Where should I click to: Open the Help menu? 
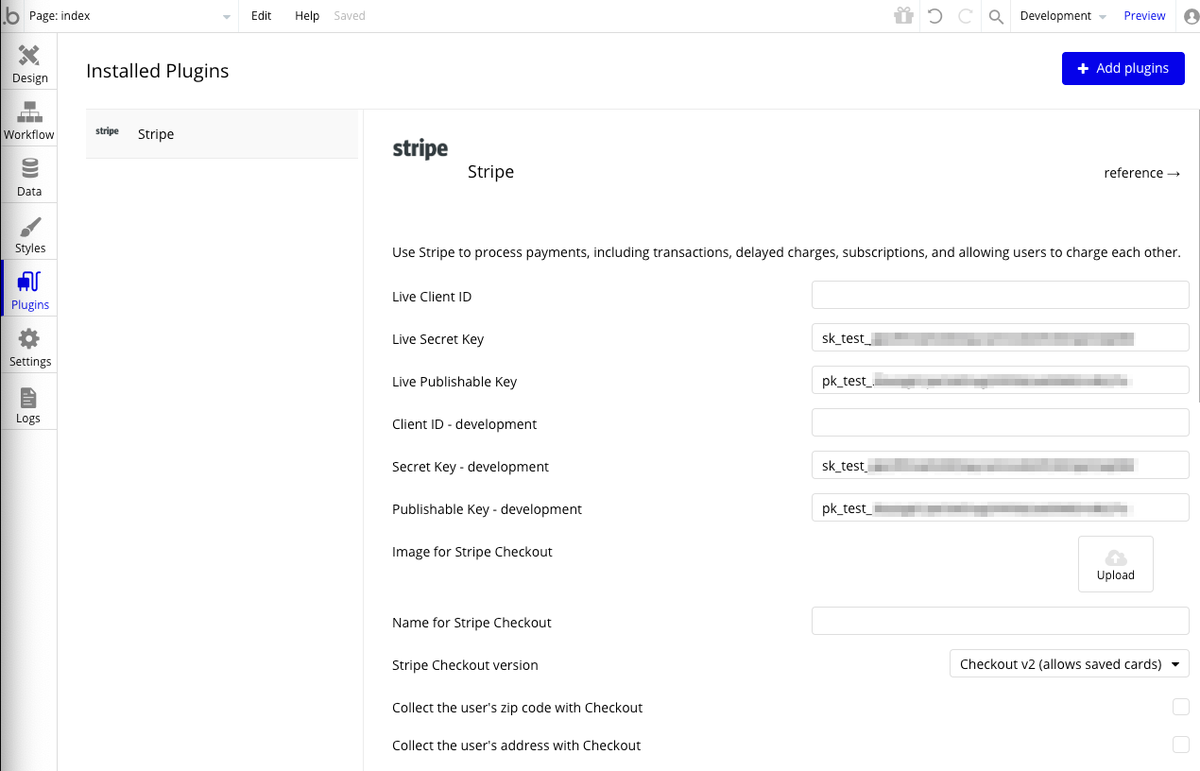307,16
